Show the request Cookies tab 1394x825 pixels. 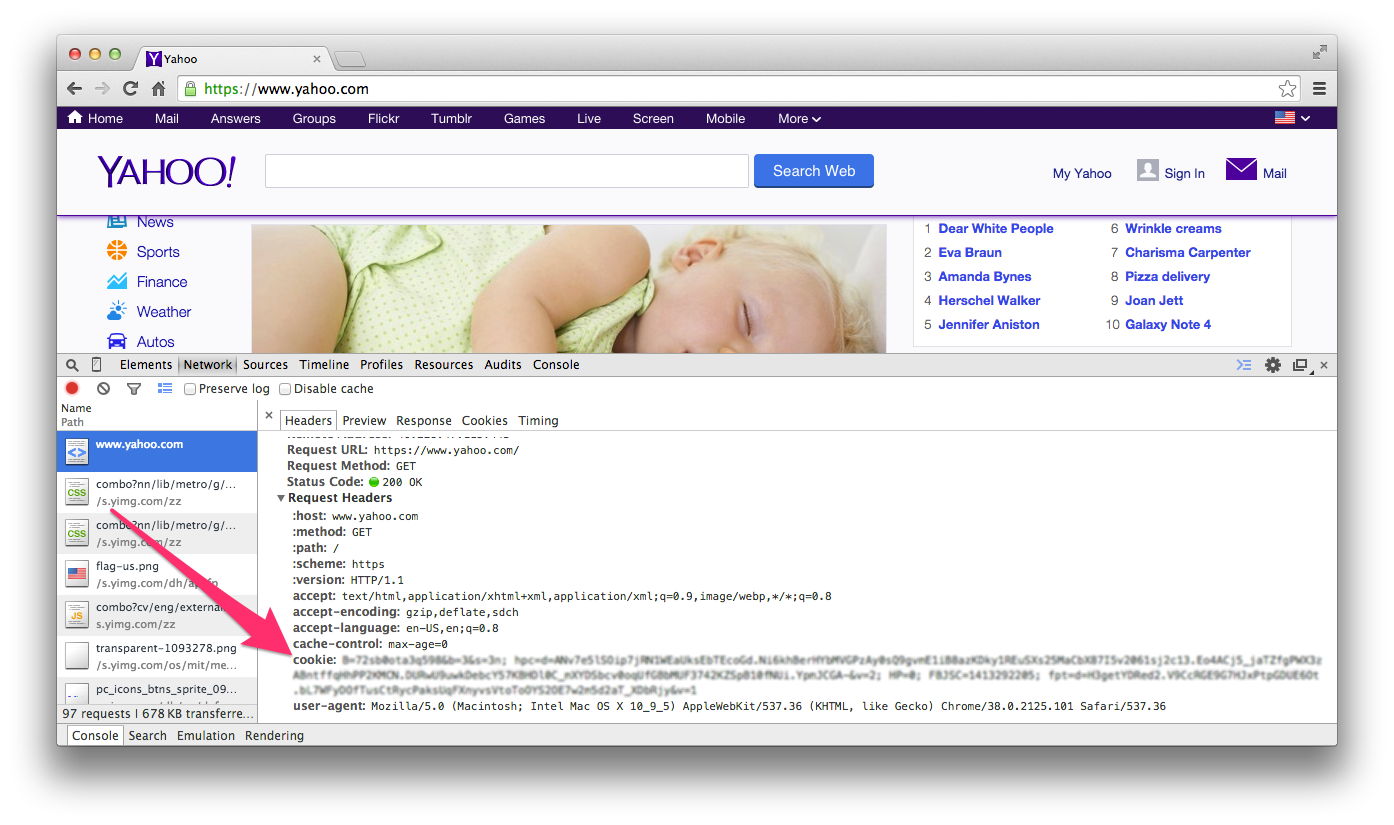(485, 421)
